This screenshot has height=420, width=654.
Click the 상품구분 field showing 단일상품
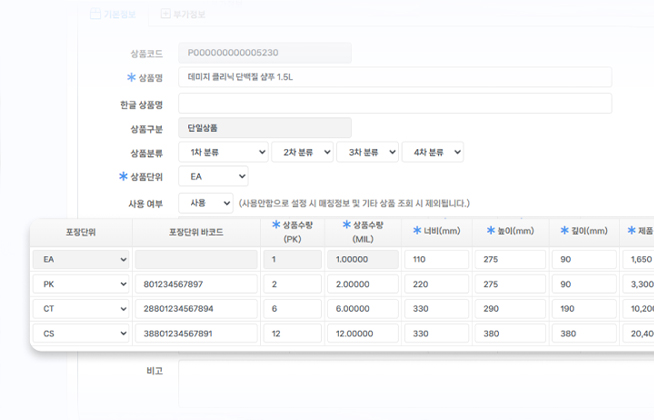click(265, 128)
